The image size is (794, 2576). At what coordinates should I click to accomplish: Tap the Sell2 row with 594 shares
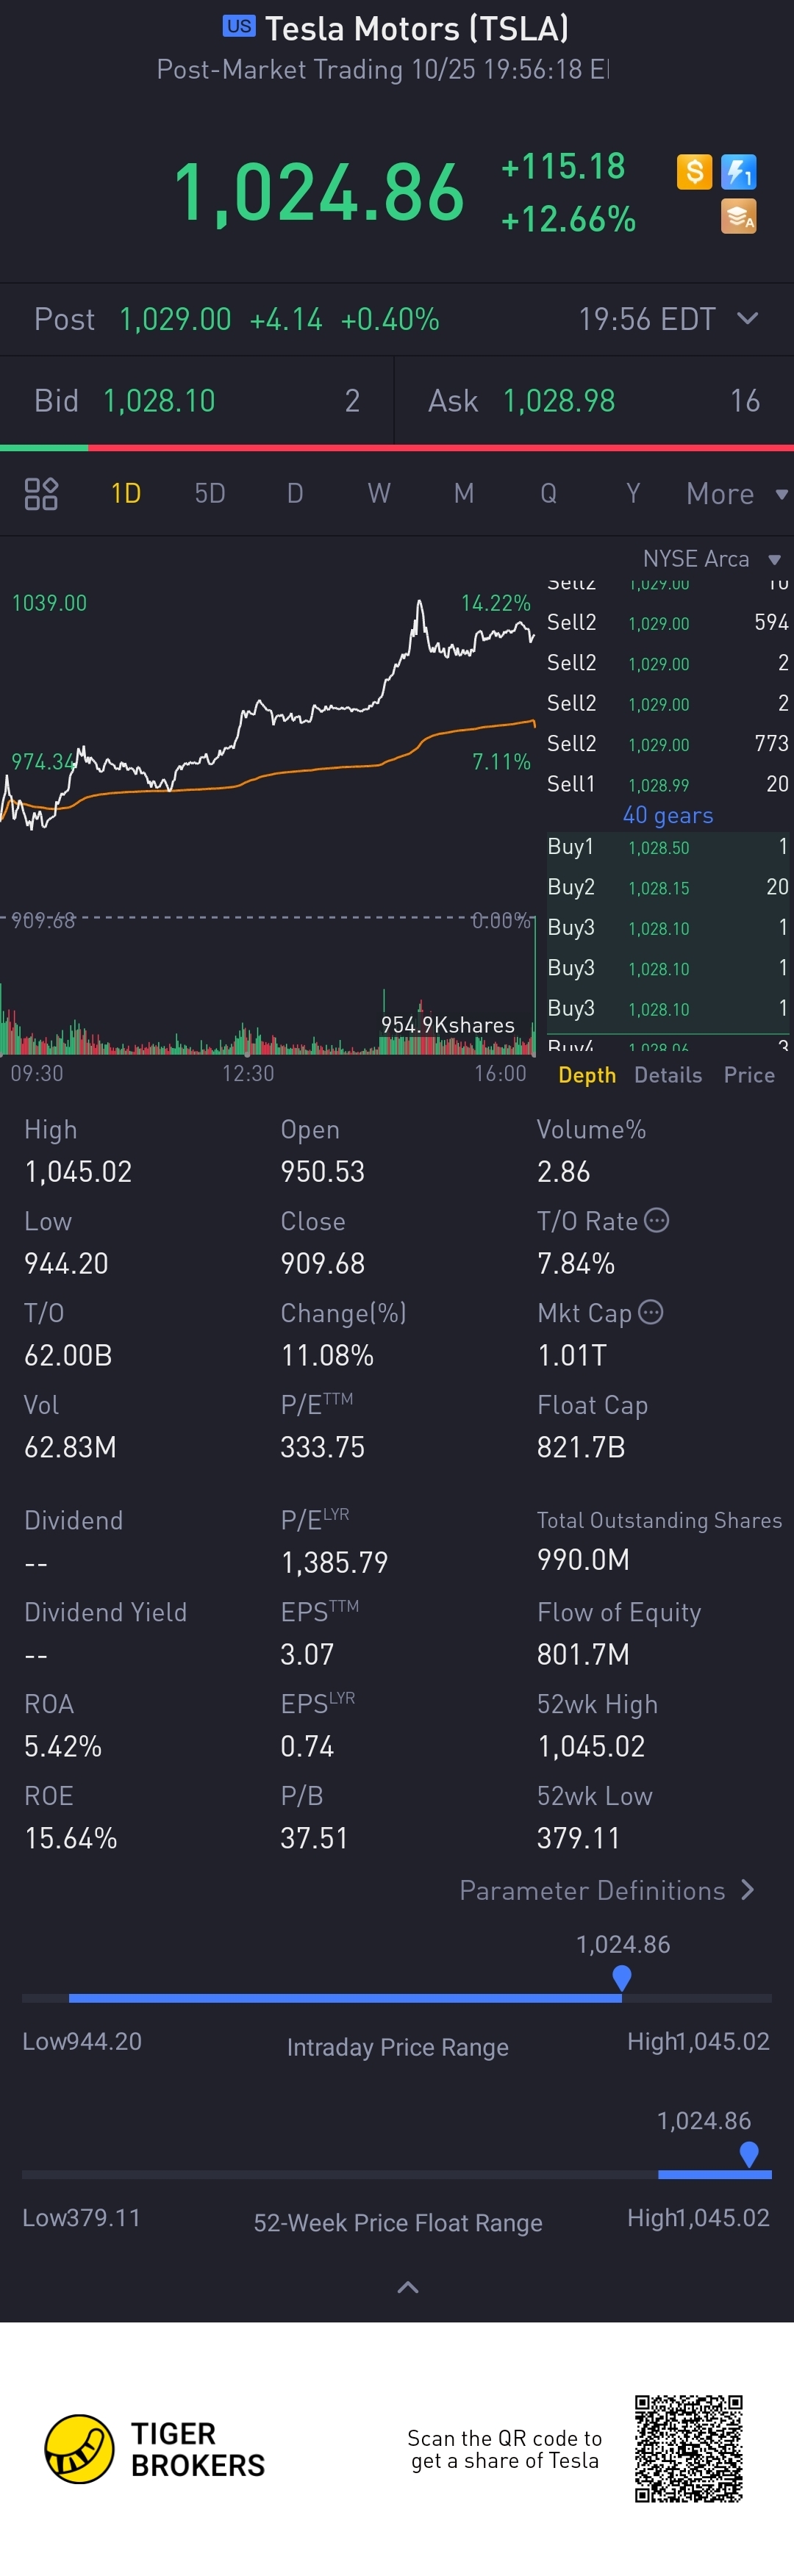click(667, 622)
